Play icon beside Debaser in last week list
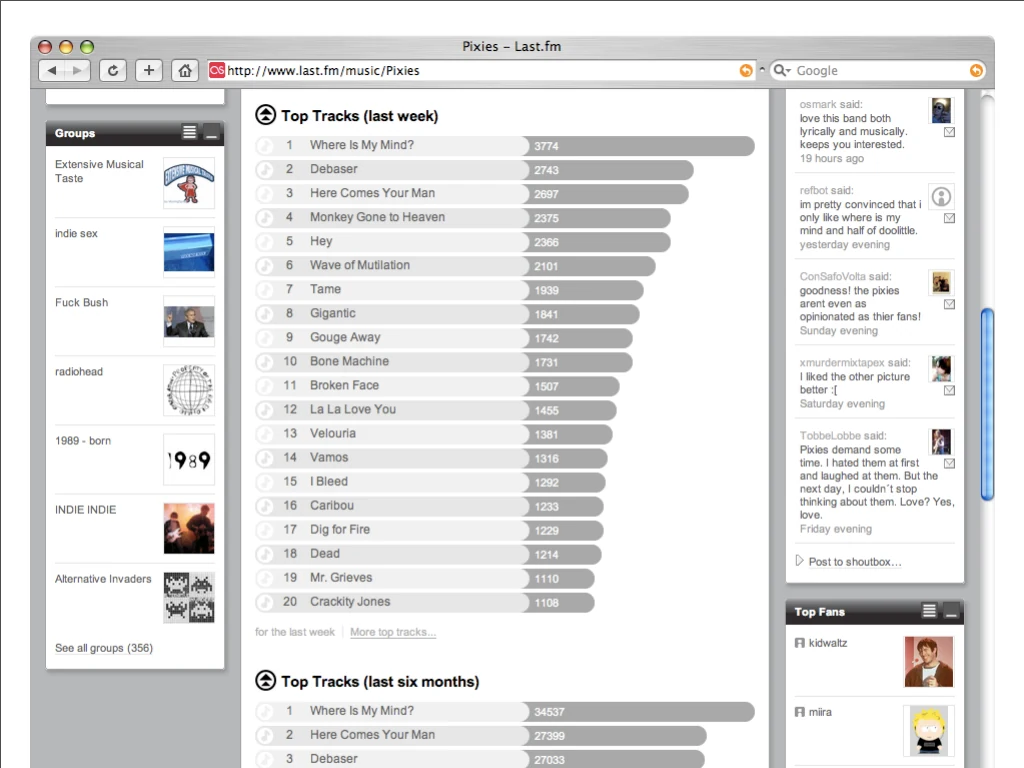The height and width of the screenshot is (768, 1024). click(264, 170)
